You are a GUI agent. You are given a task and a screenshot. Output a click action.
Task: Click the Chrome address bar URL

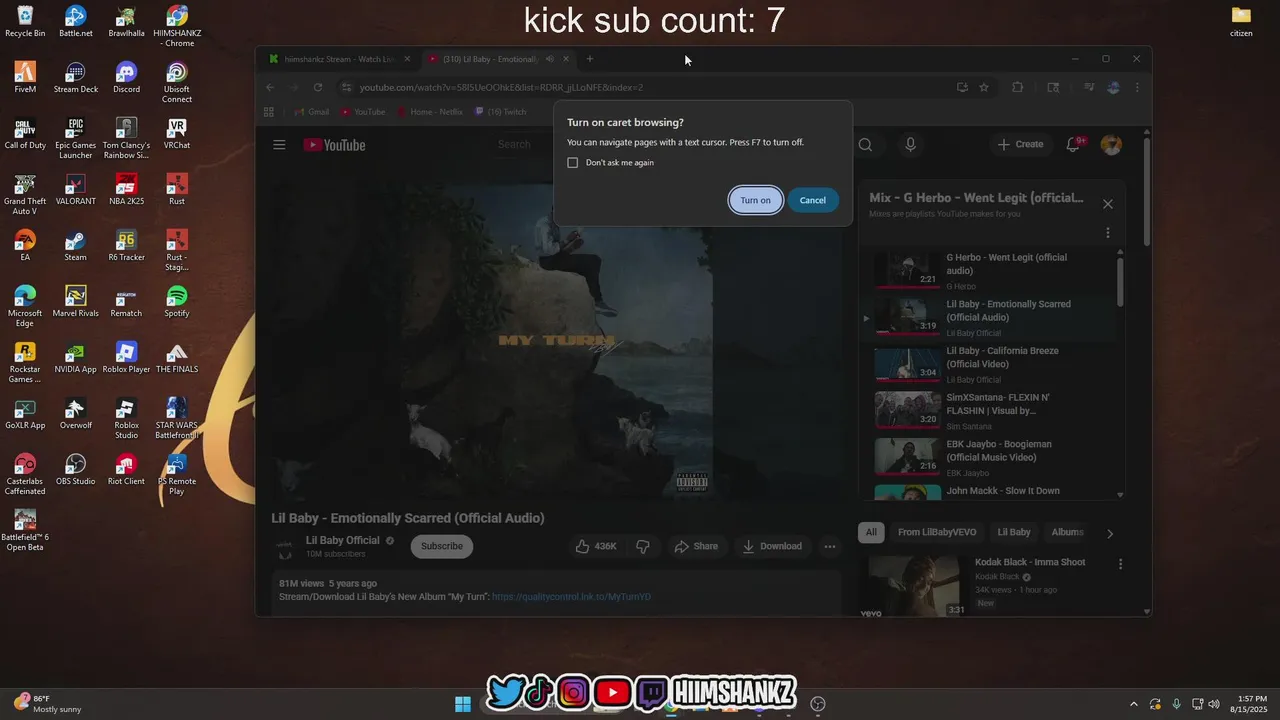(x=501, y=87)
